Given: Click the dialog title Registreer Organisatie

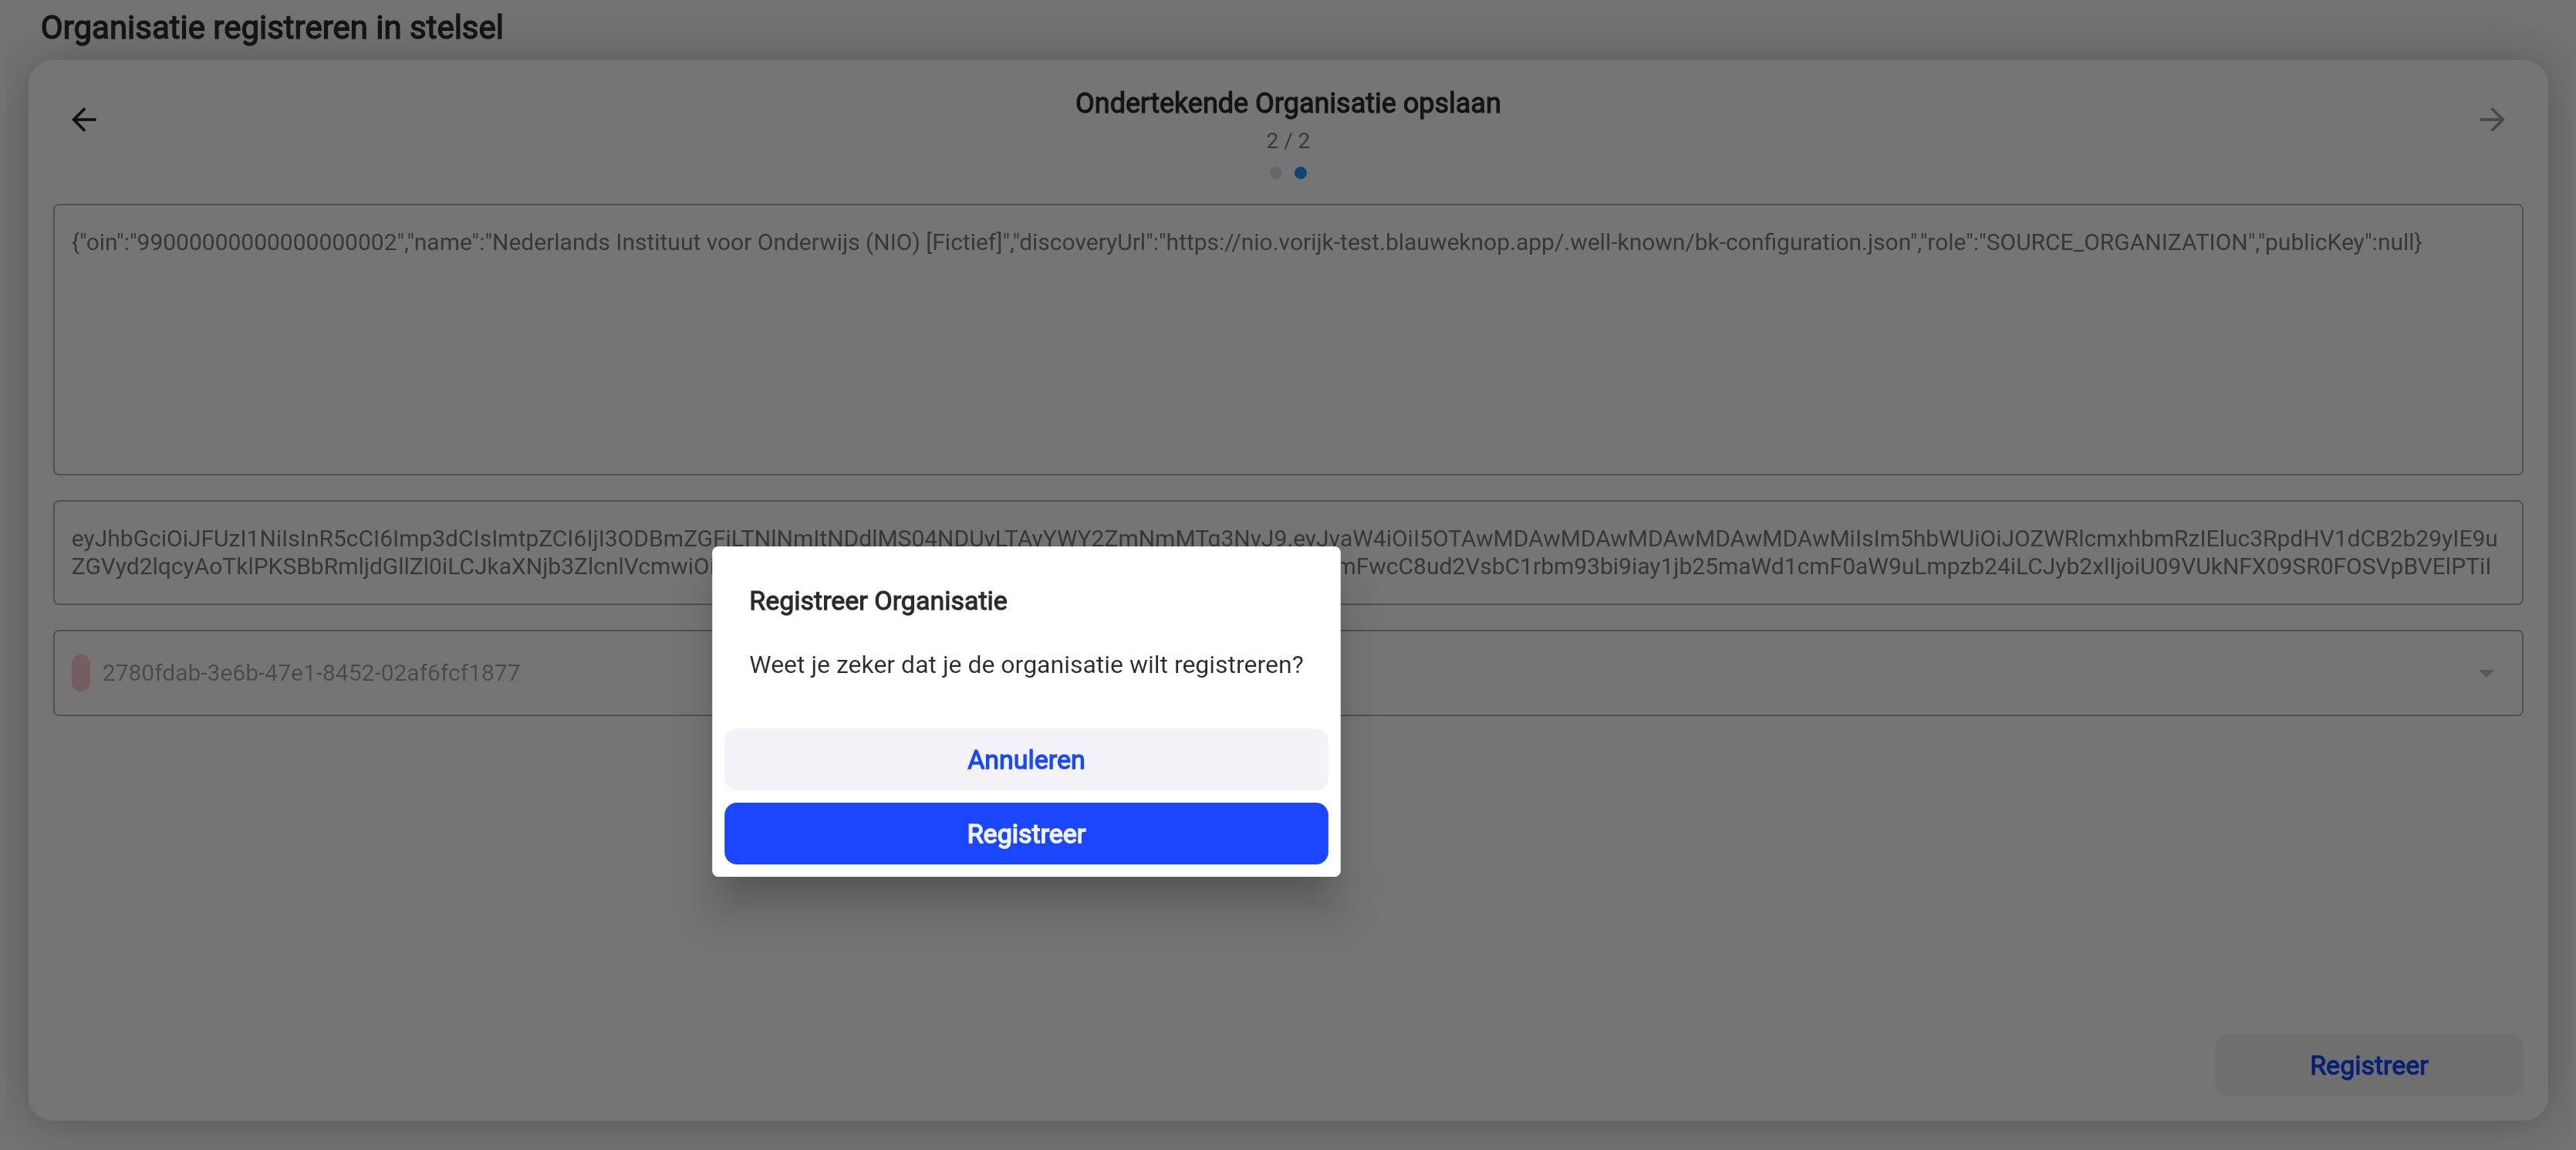Looking at the screenshot, I should point(877,601).
